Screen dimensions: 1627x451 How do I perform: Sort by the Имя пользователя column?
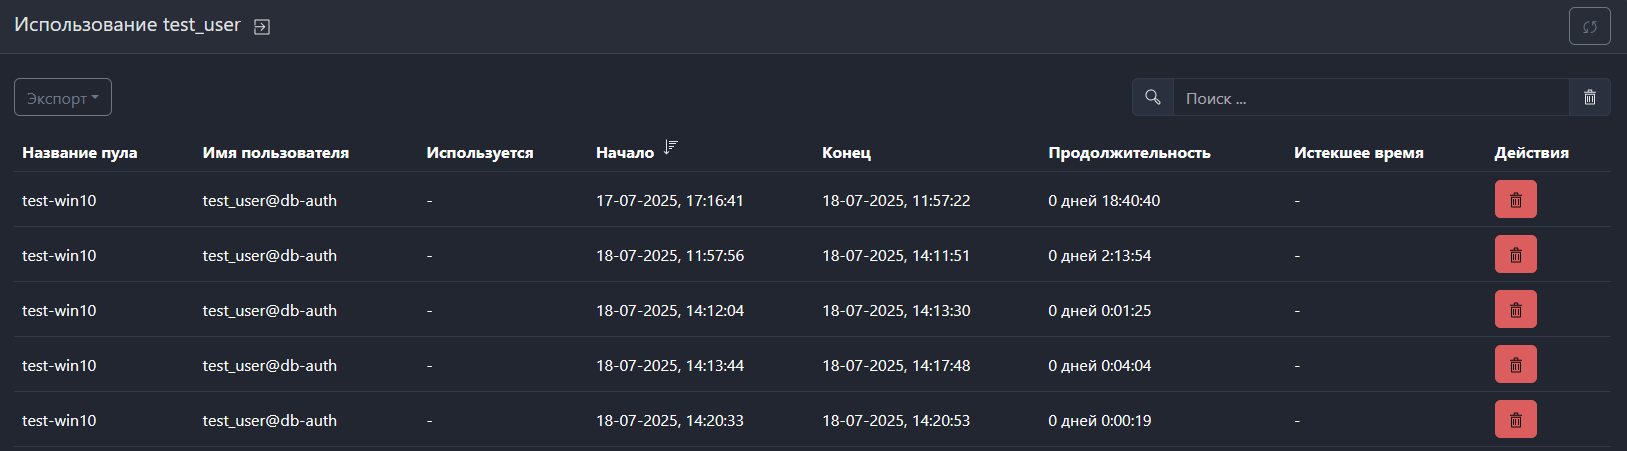pos(275,153)
